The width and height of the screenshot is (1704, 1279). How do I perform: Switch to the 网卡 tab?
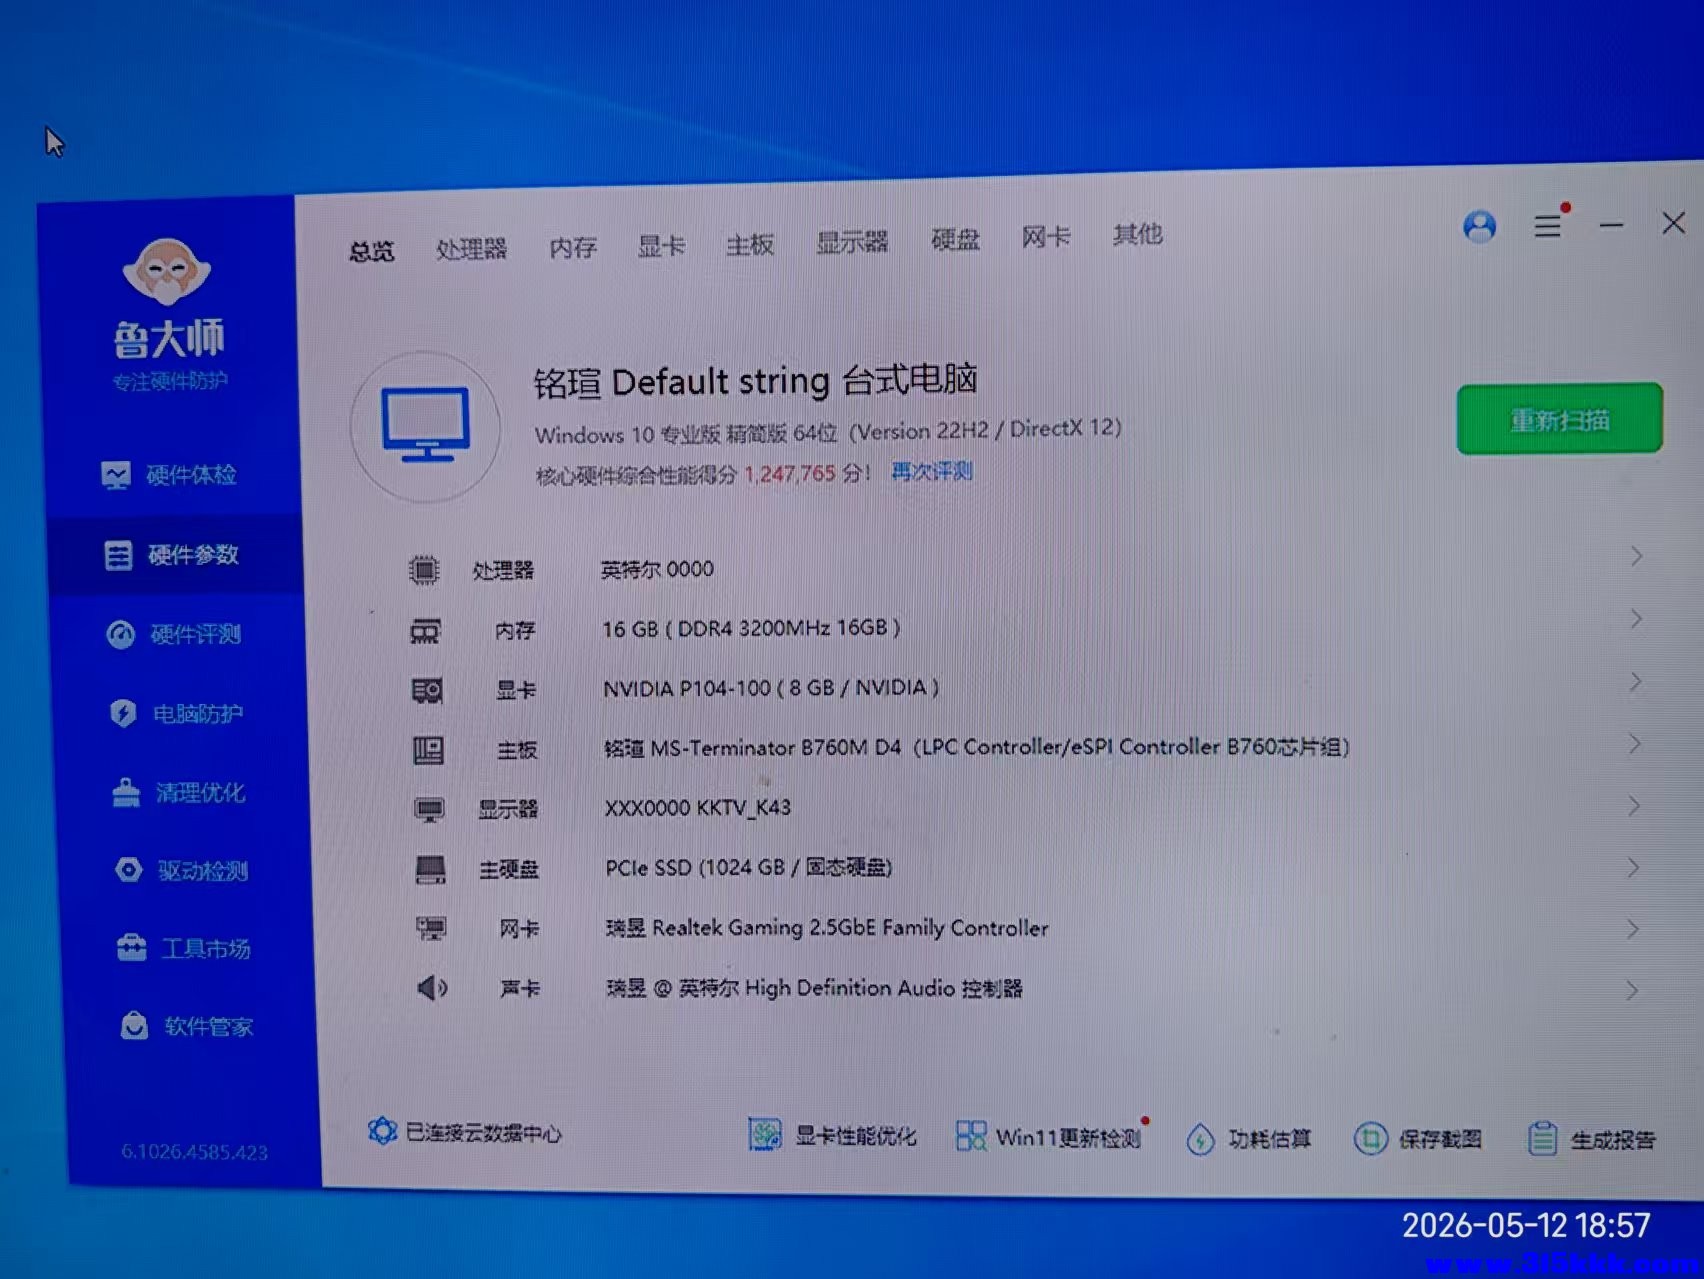(x=1046, y=237)
